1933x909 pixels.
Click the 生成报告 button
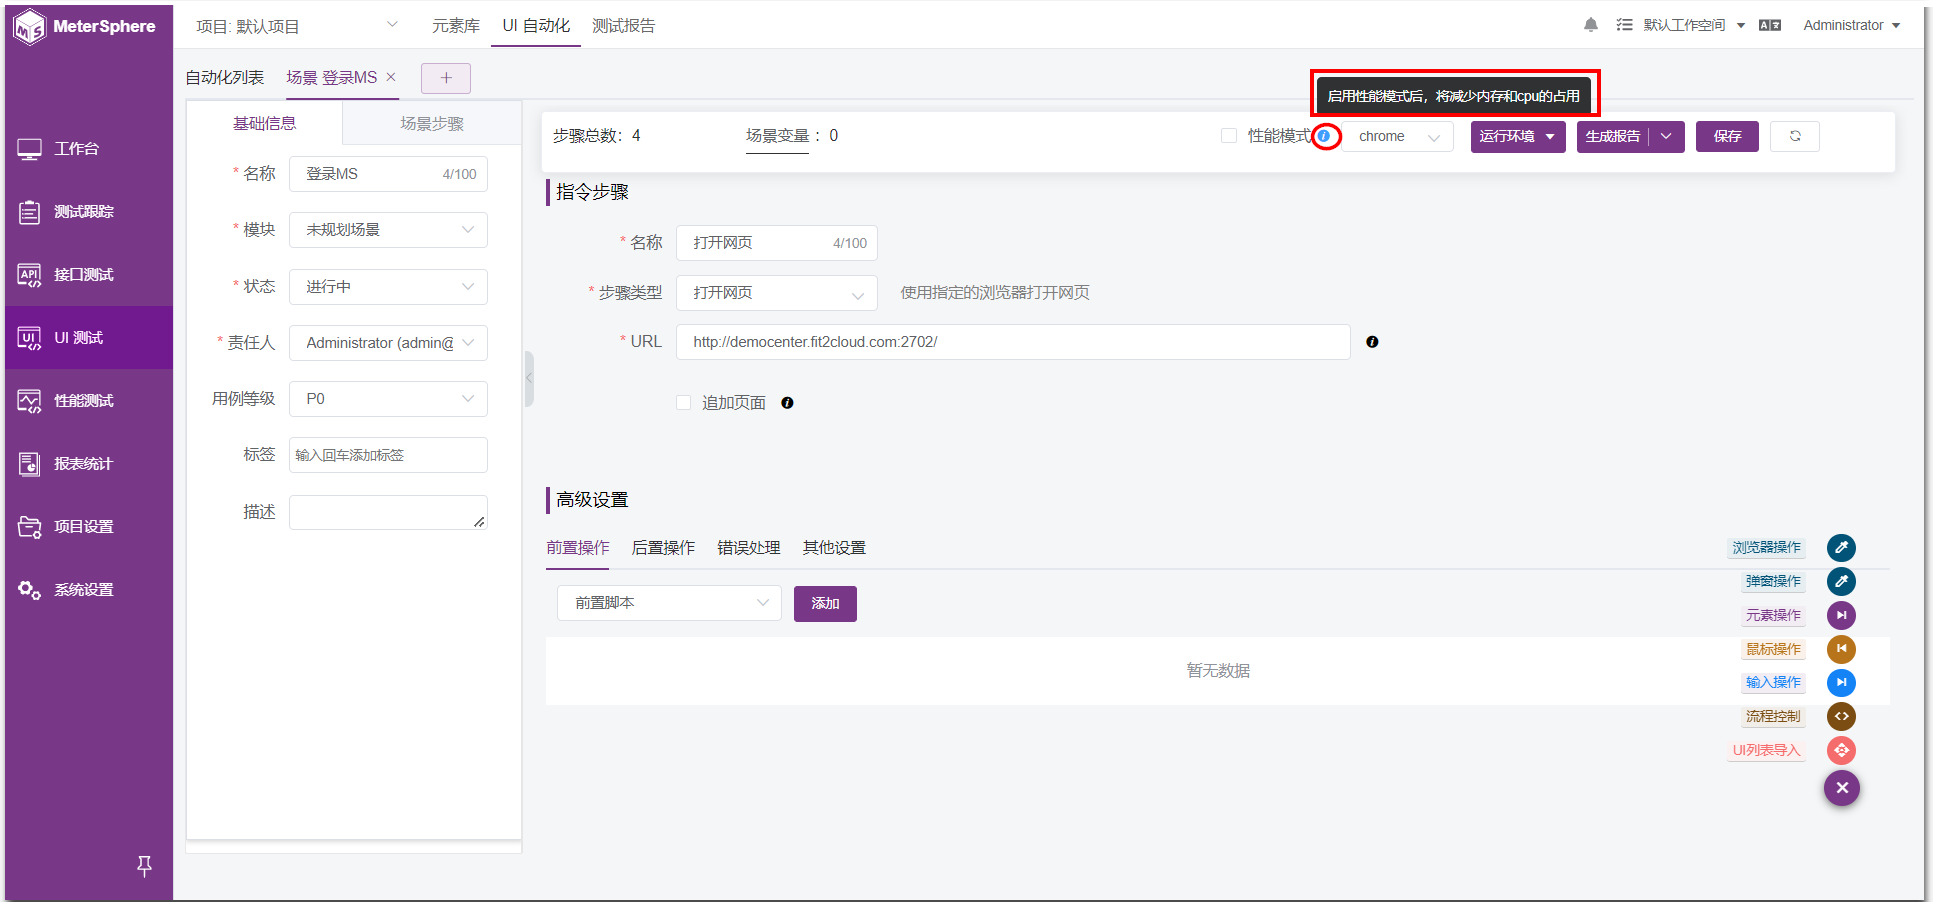(1613, 137)
